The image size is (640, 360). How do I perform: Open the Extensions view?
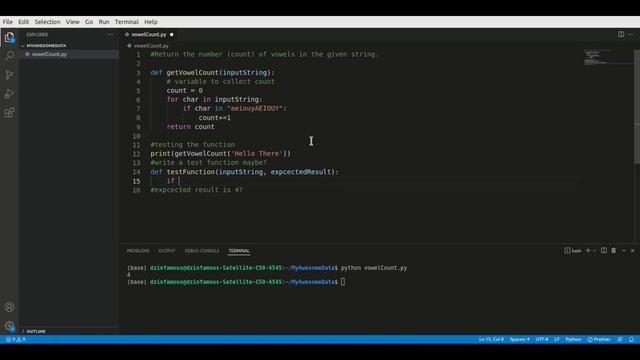point(9,113)
